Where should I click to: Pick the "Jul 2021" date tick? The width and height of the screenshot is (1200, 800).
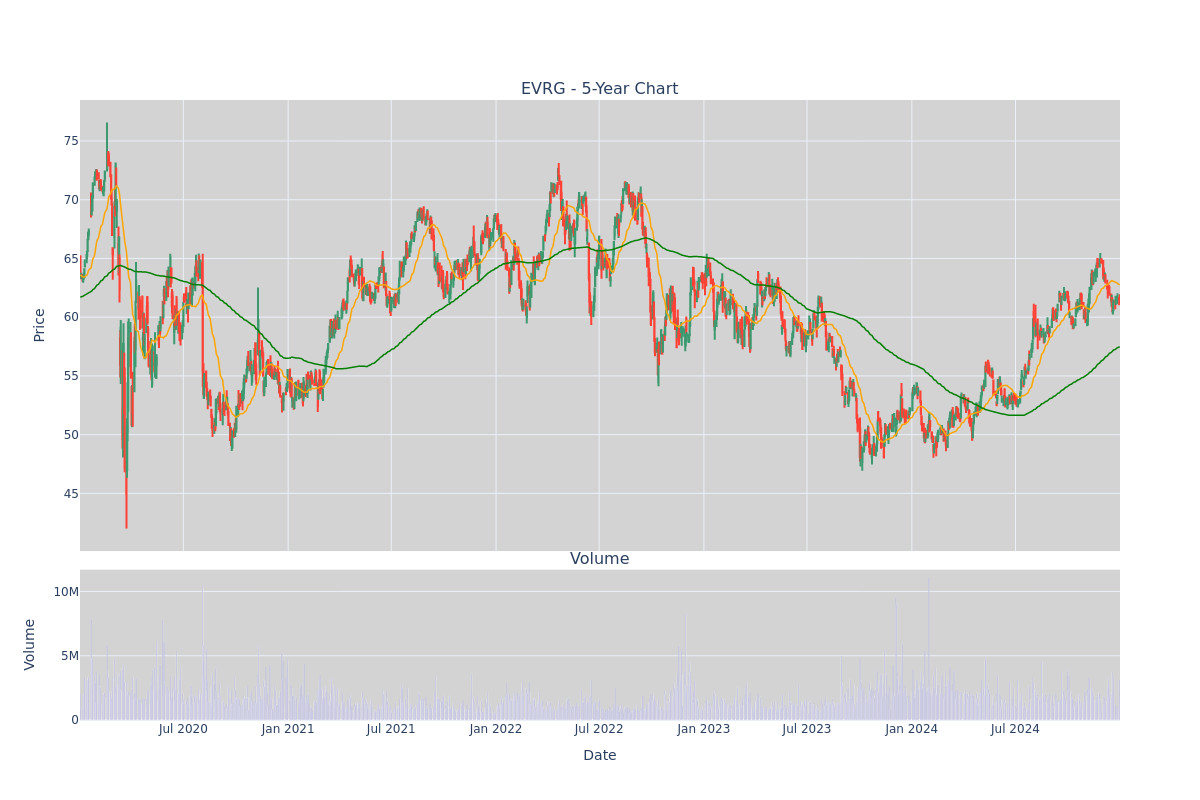click(391, 729)
